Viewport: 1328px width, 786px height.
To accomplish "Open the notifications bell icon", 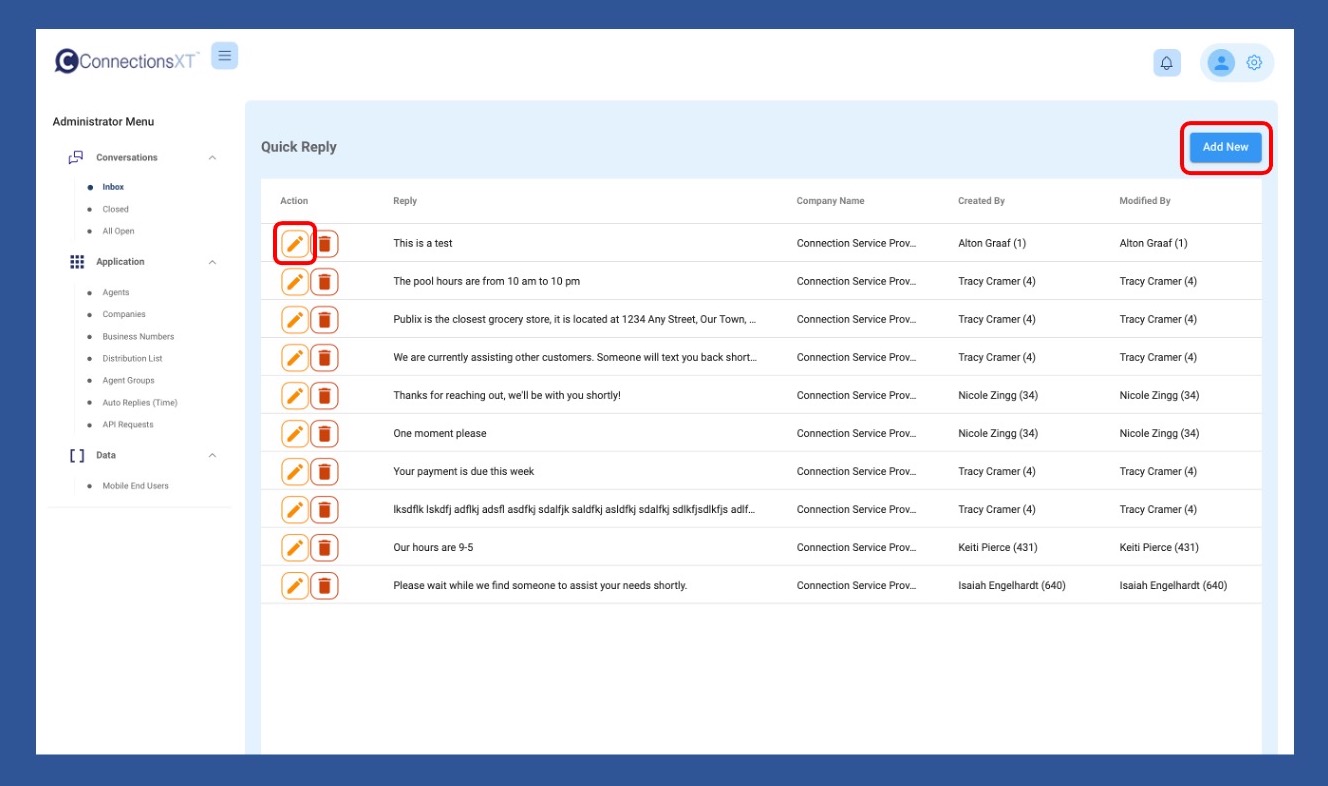I will click(x=1166, y=63).
